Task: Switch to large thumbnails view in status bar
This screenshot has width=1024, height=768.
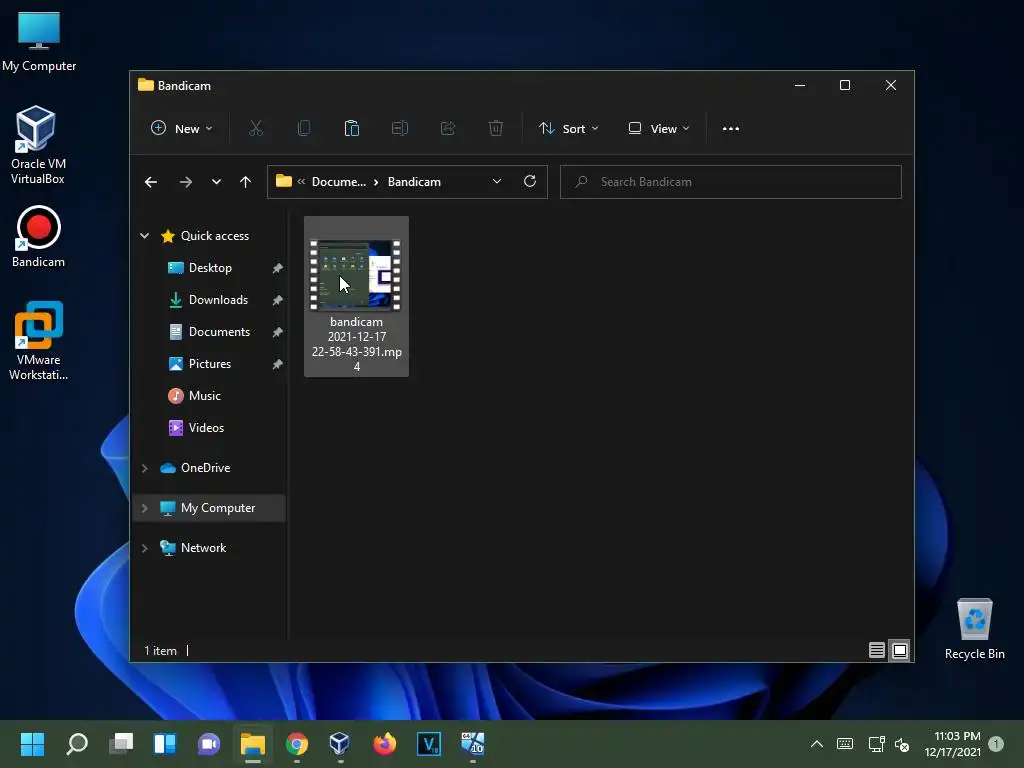Action: [900, 650]
